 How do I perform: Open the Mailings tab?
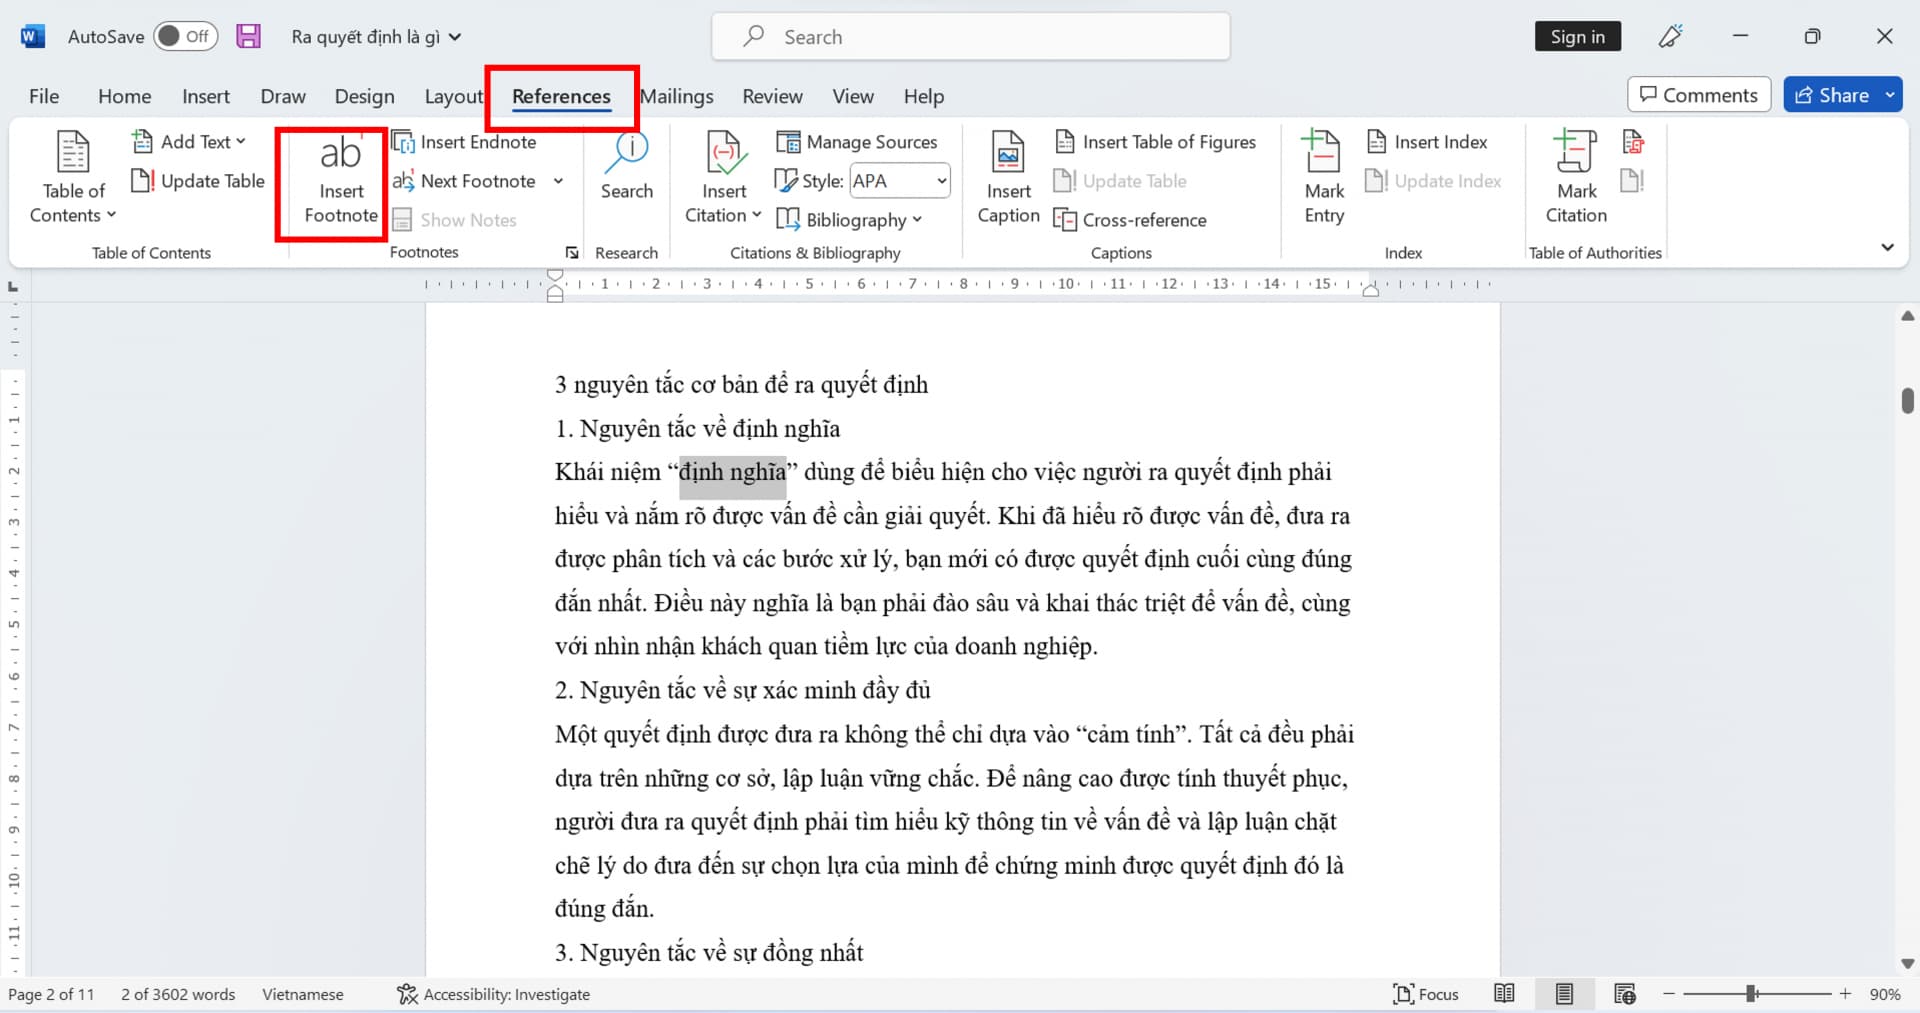[677, 96]
